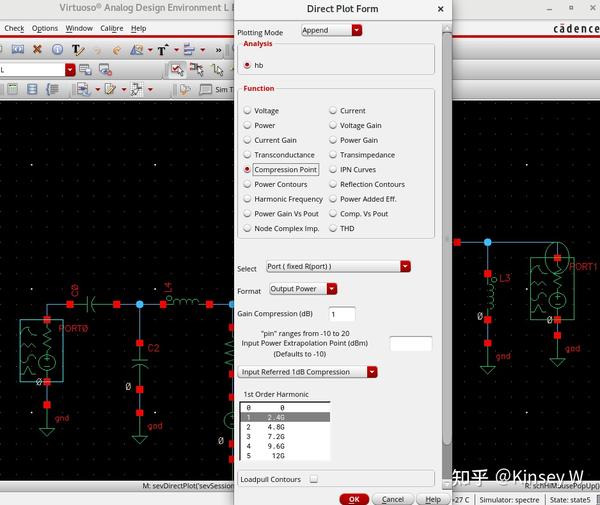Click the braces list icon
The height and width of the screenshot is (505, 600).
click(52, 89)
